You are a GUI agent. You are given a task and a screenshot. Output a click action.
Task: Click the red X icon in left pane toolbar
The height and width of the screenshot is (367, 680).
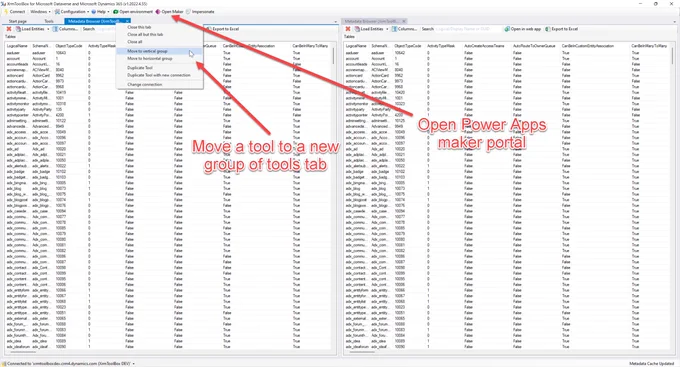click(9, 29)
